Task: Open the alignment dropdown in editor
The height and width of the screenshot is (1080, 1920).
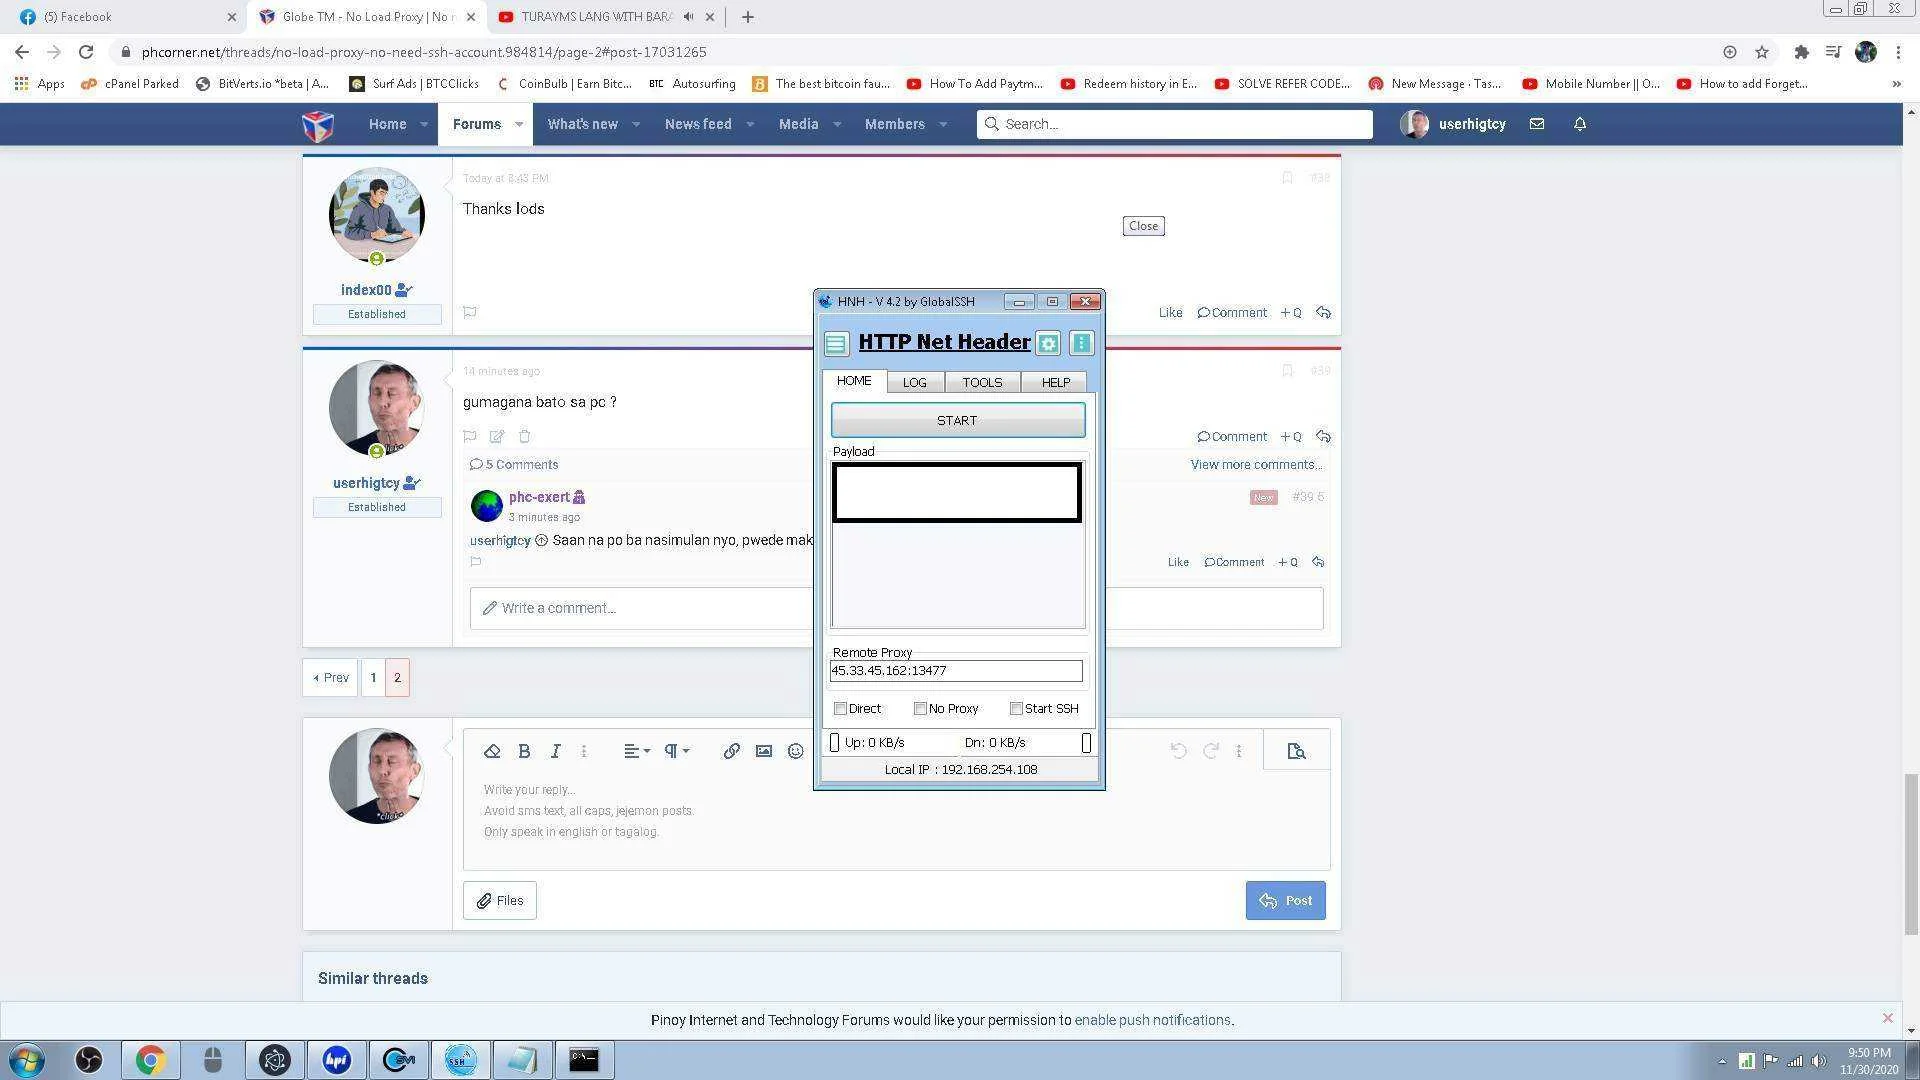Action: tap(637, 751)
